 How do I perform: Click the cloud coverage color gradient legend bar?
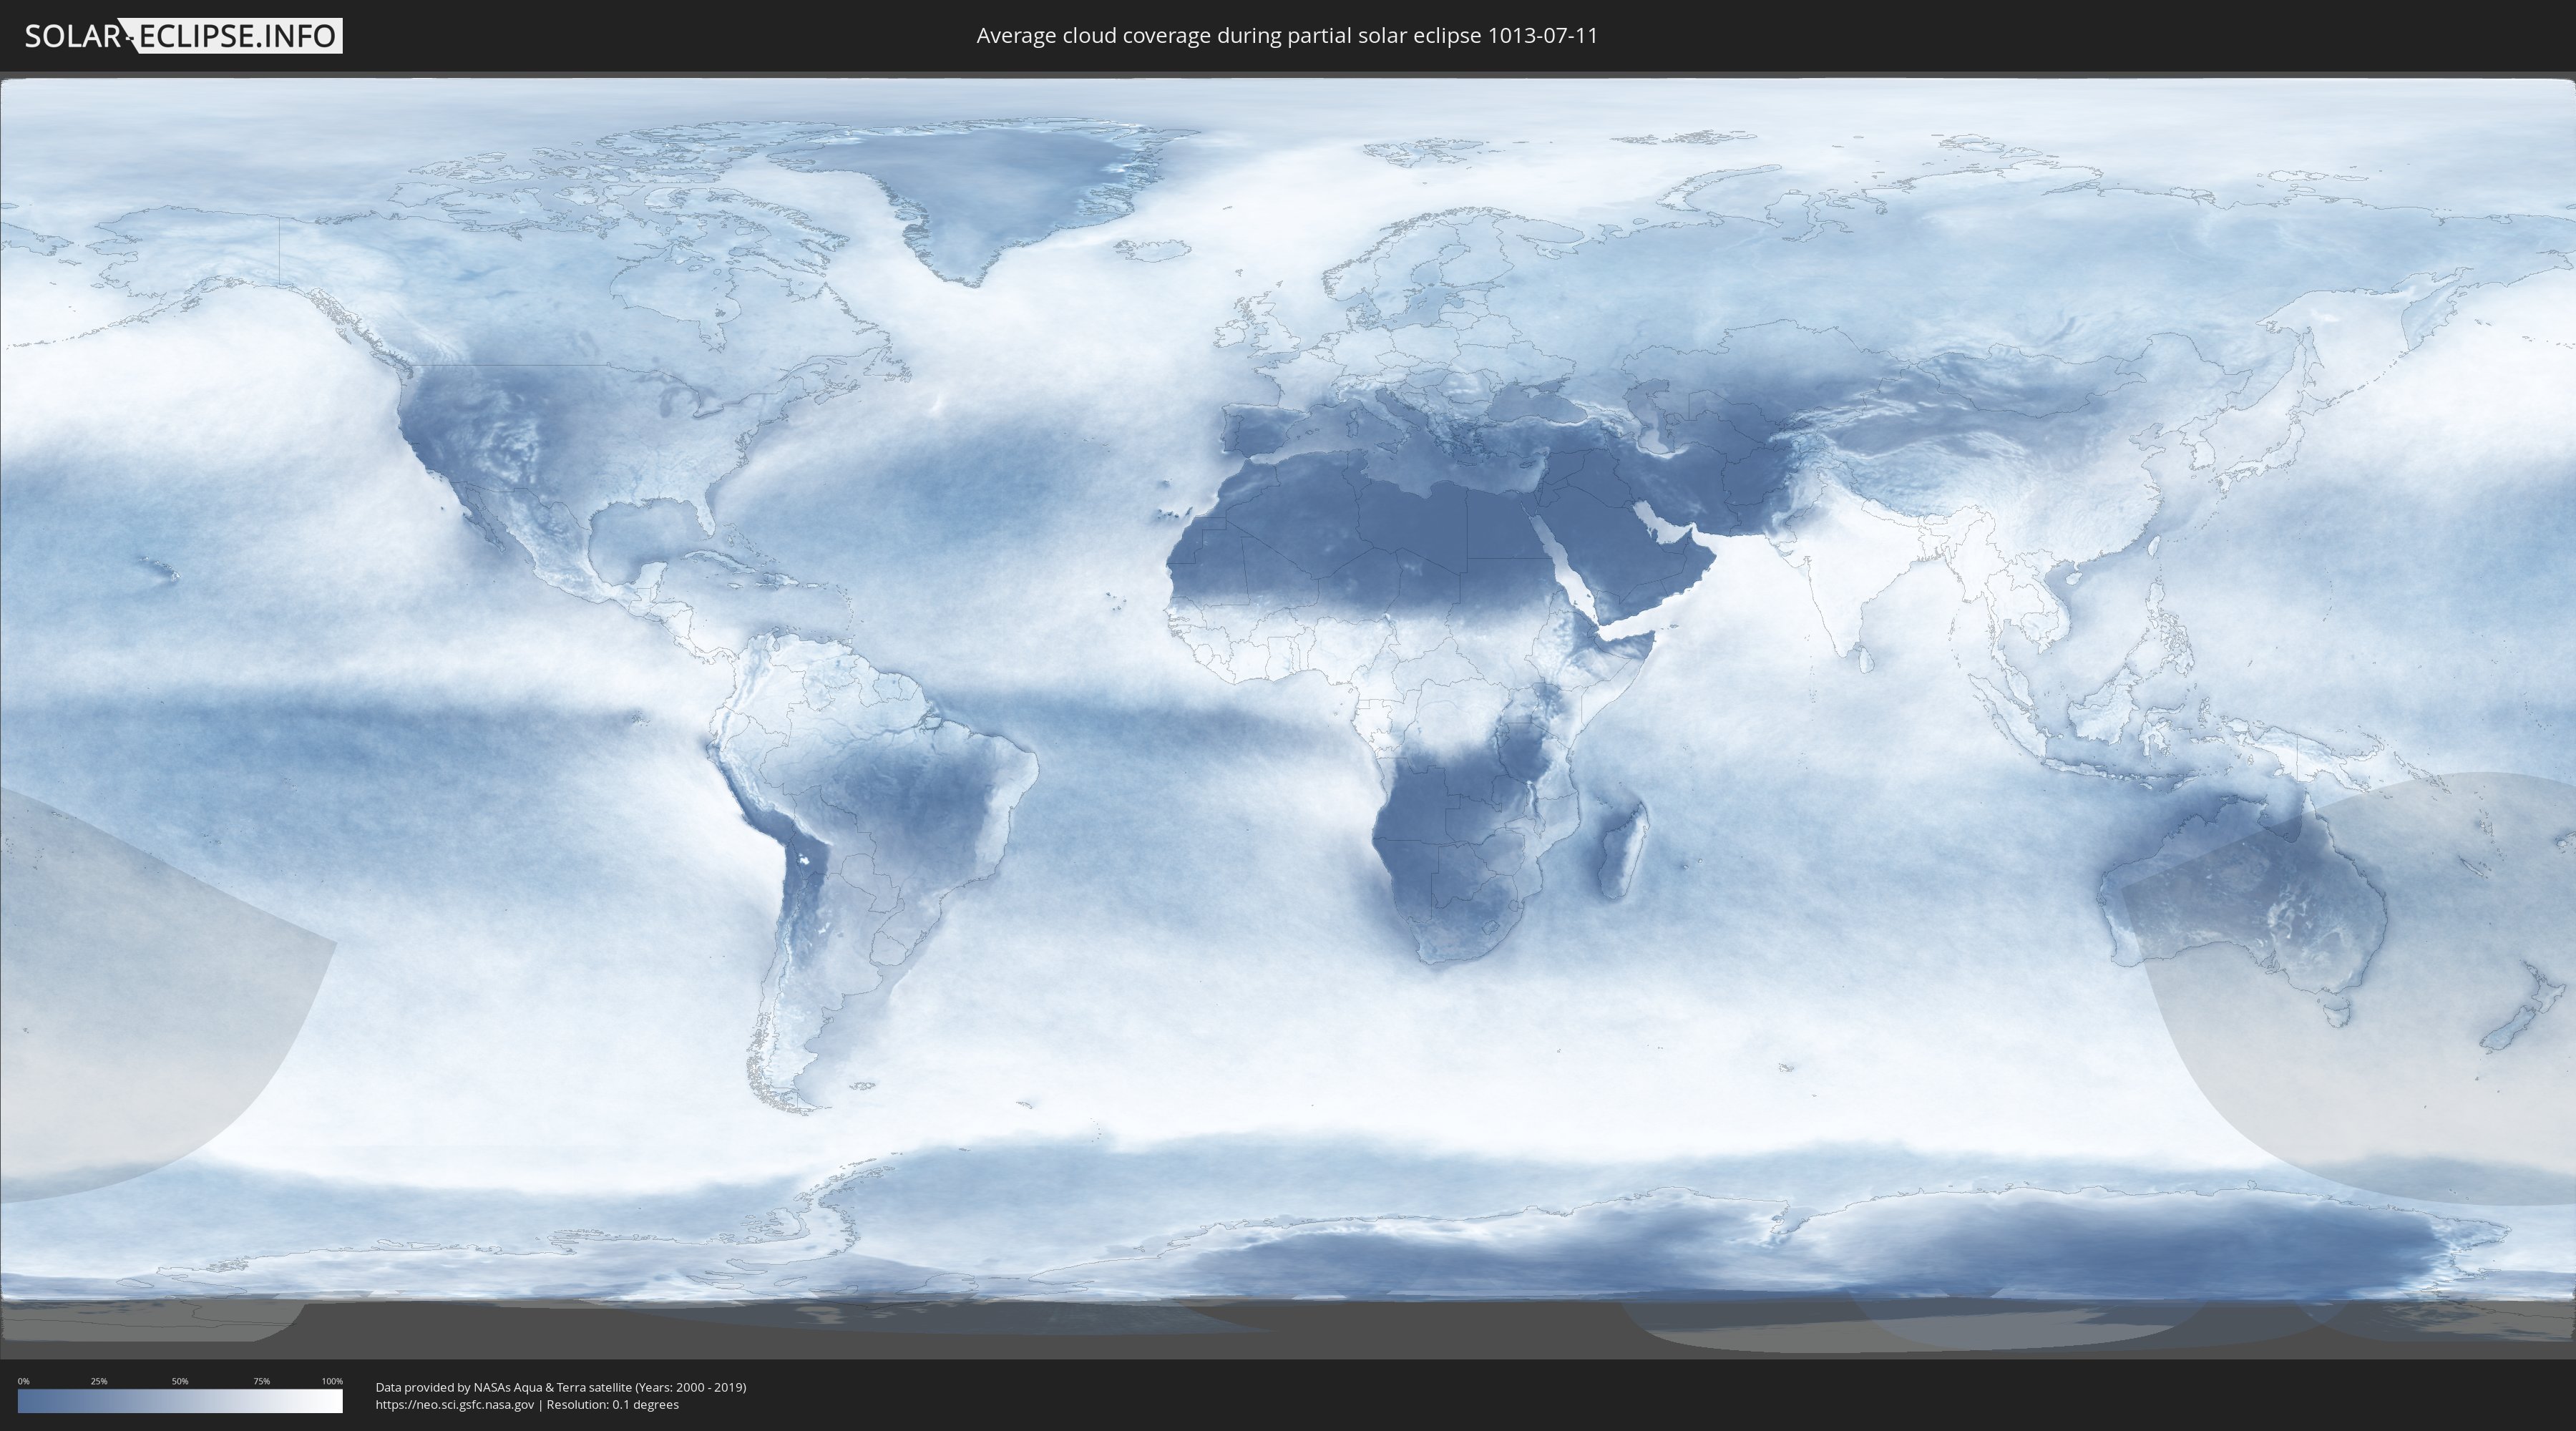(180, 1401)
